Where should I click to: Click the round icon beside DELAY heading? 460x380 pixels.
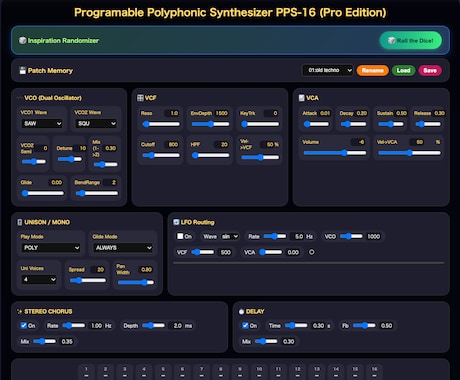[241, 312]
